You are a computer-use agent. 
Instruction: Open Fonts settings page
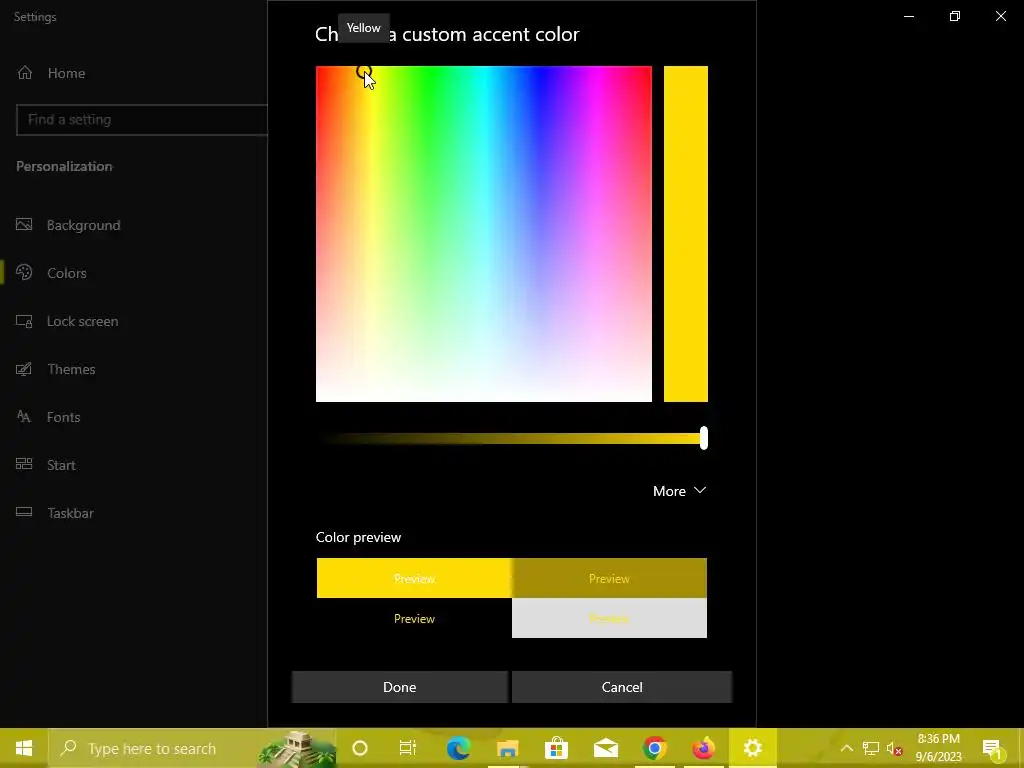(63, 417)
